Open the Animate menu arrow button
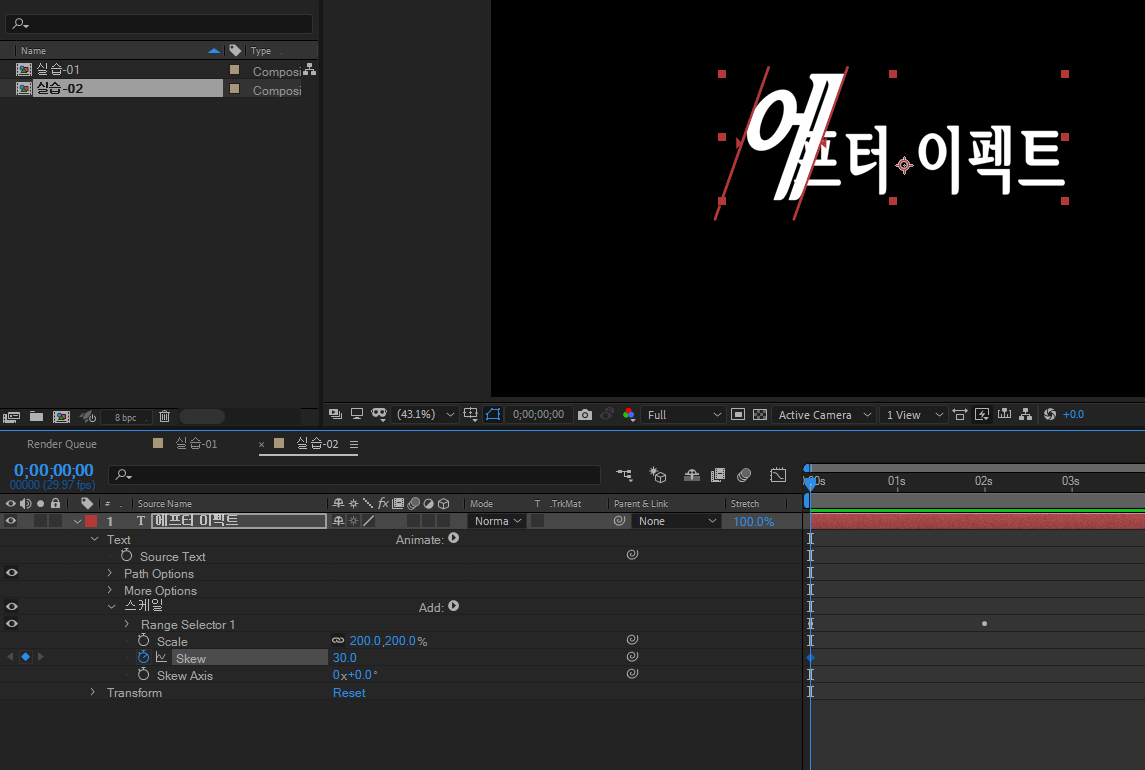1145x770 pixels. 453,538
